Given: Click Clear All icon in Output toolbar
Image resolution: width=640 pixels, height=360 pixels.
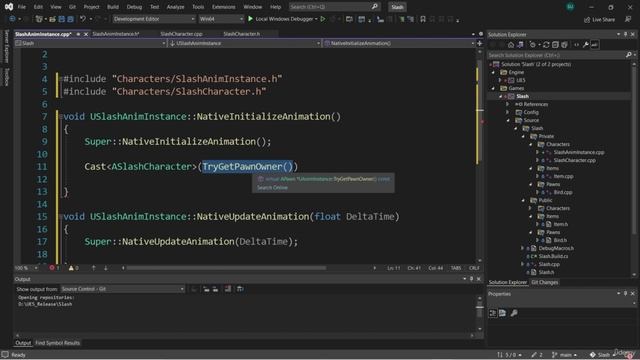Looking at the screenshot, I should [x=228, y=289].
